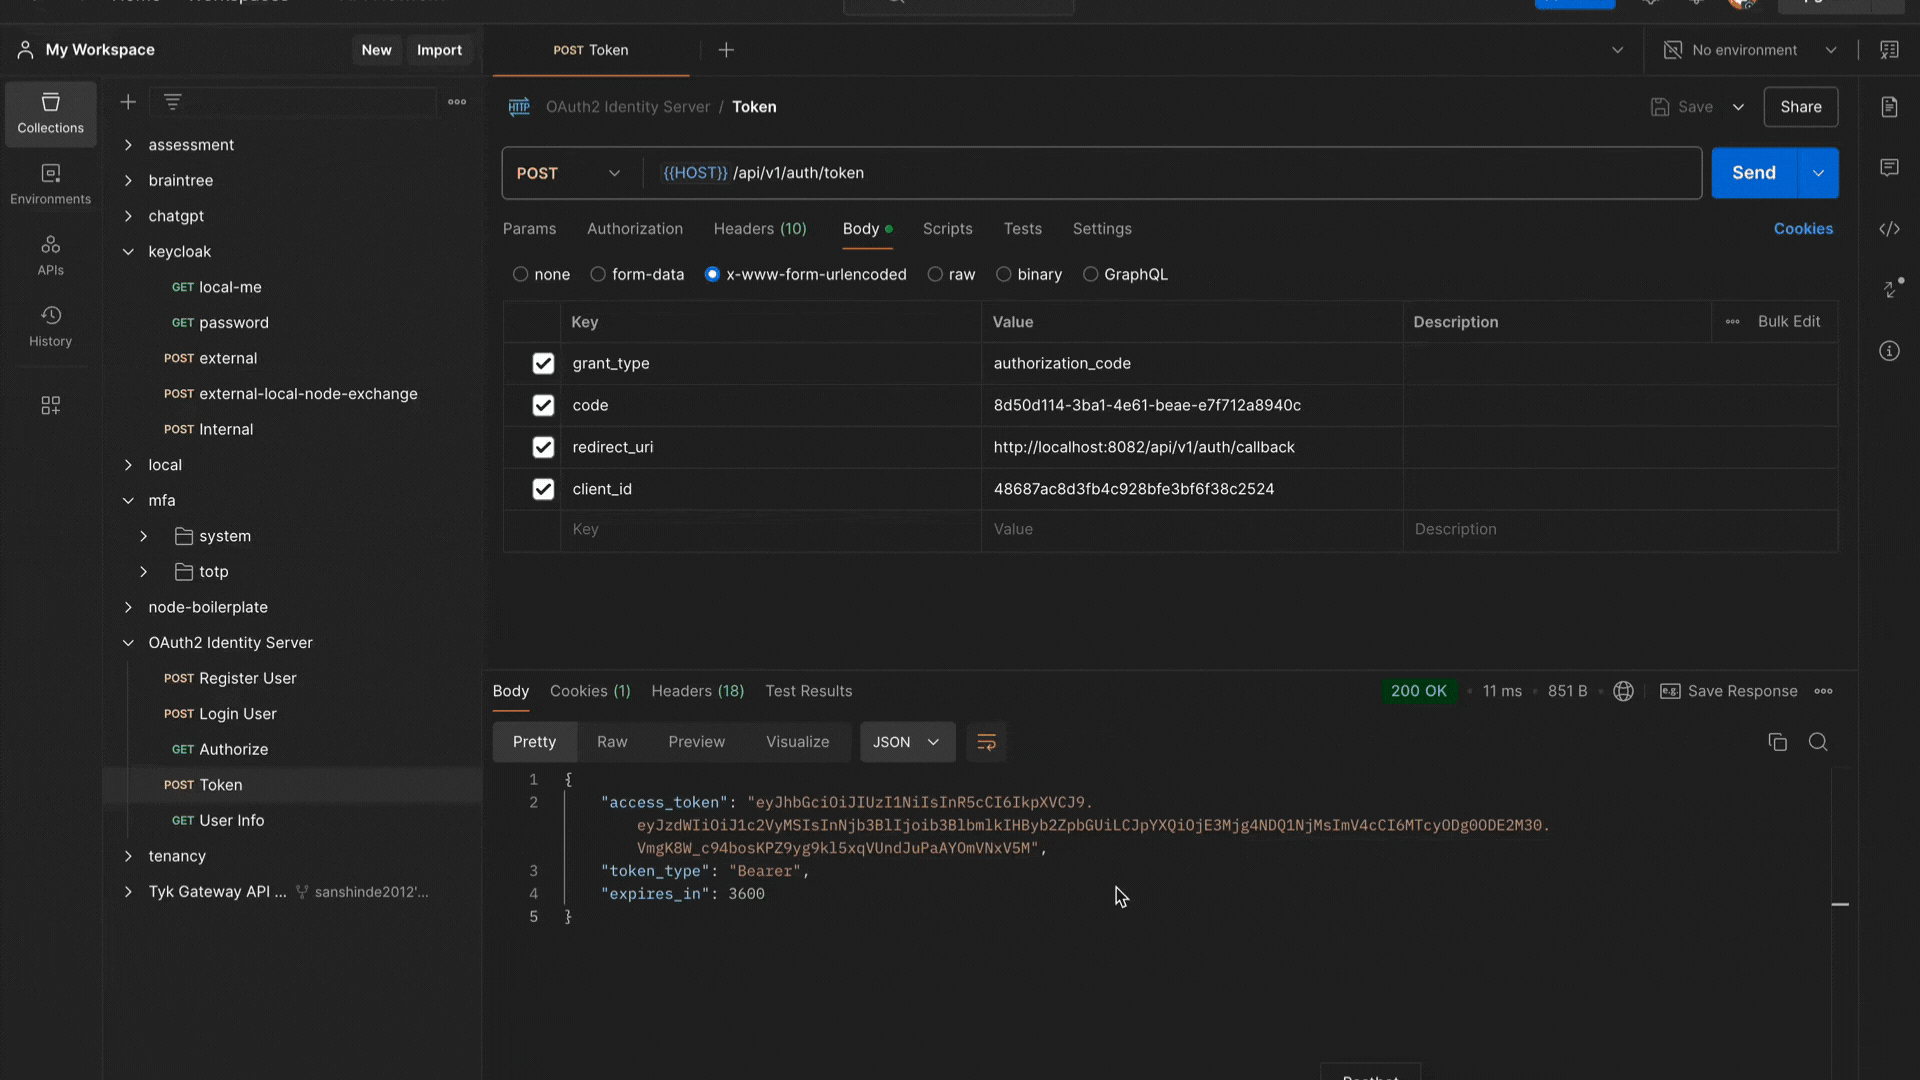
Task: Open a new request tab with plus
Action: [x=726, y=50]
